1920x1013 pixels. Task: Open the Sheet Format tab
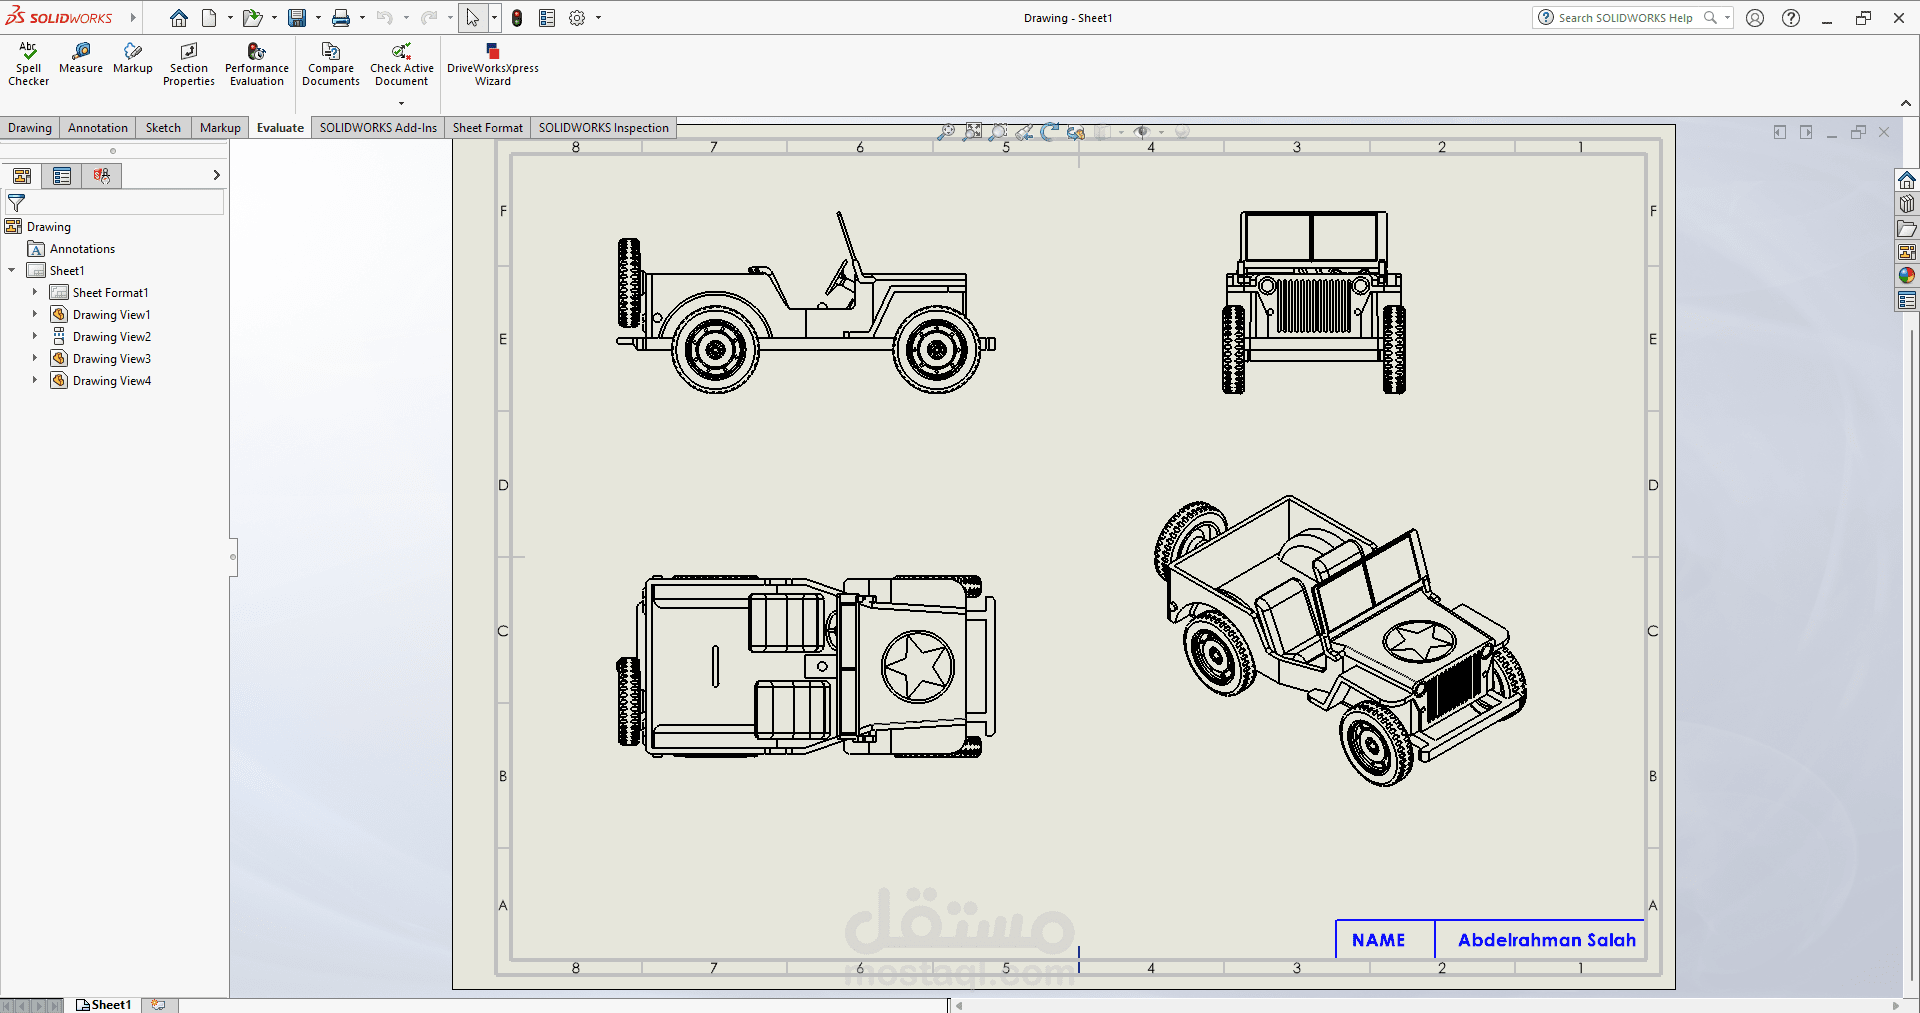tap(487, 128)
